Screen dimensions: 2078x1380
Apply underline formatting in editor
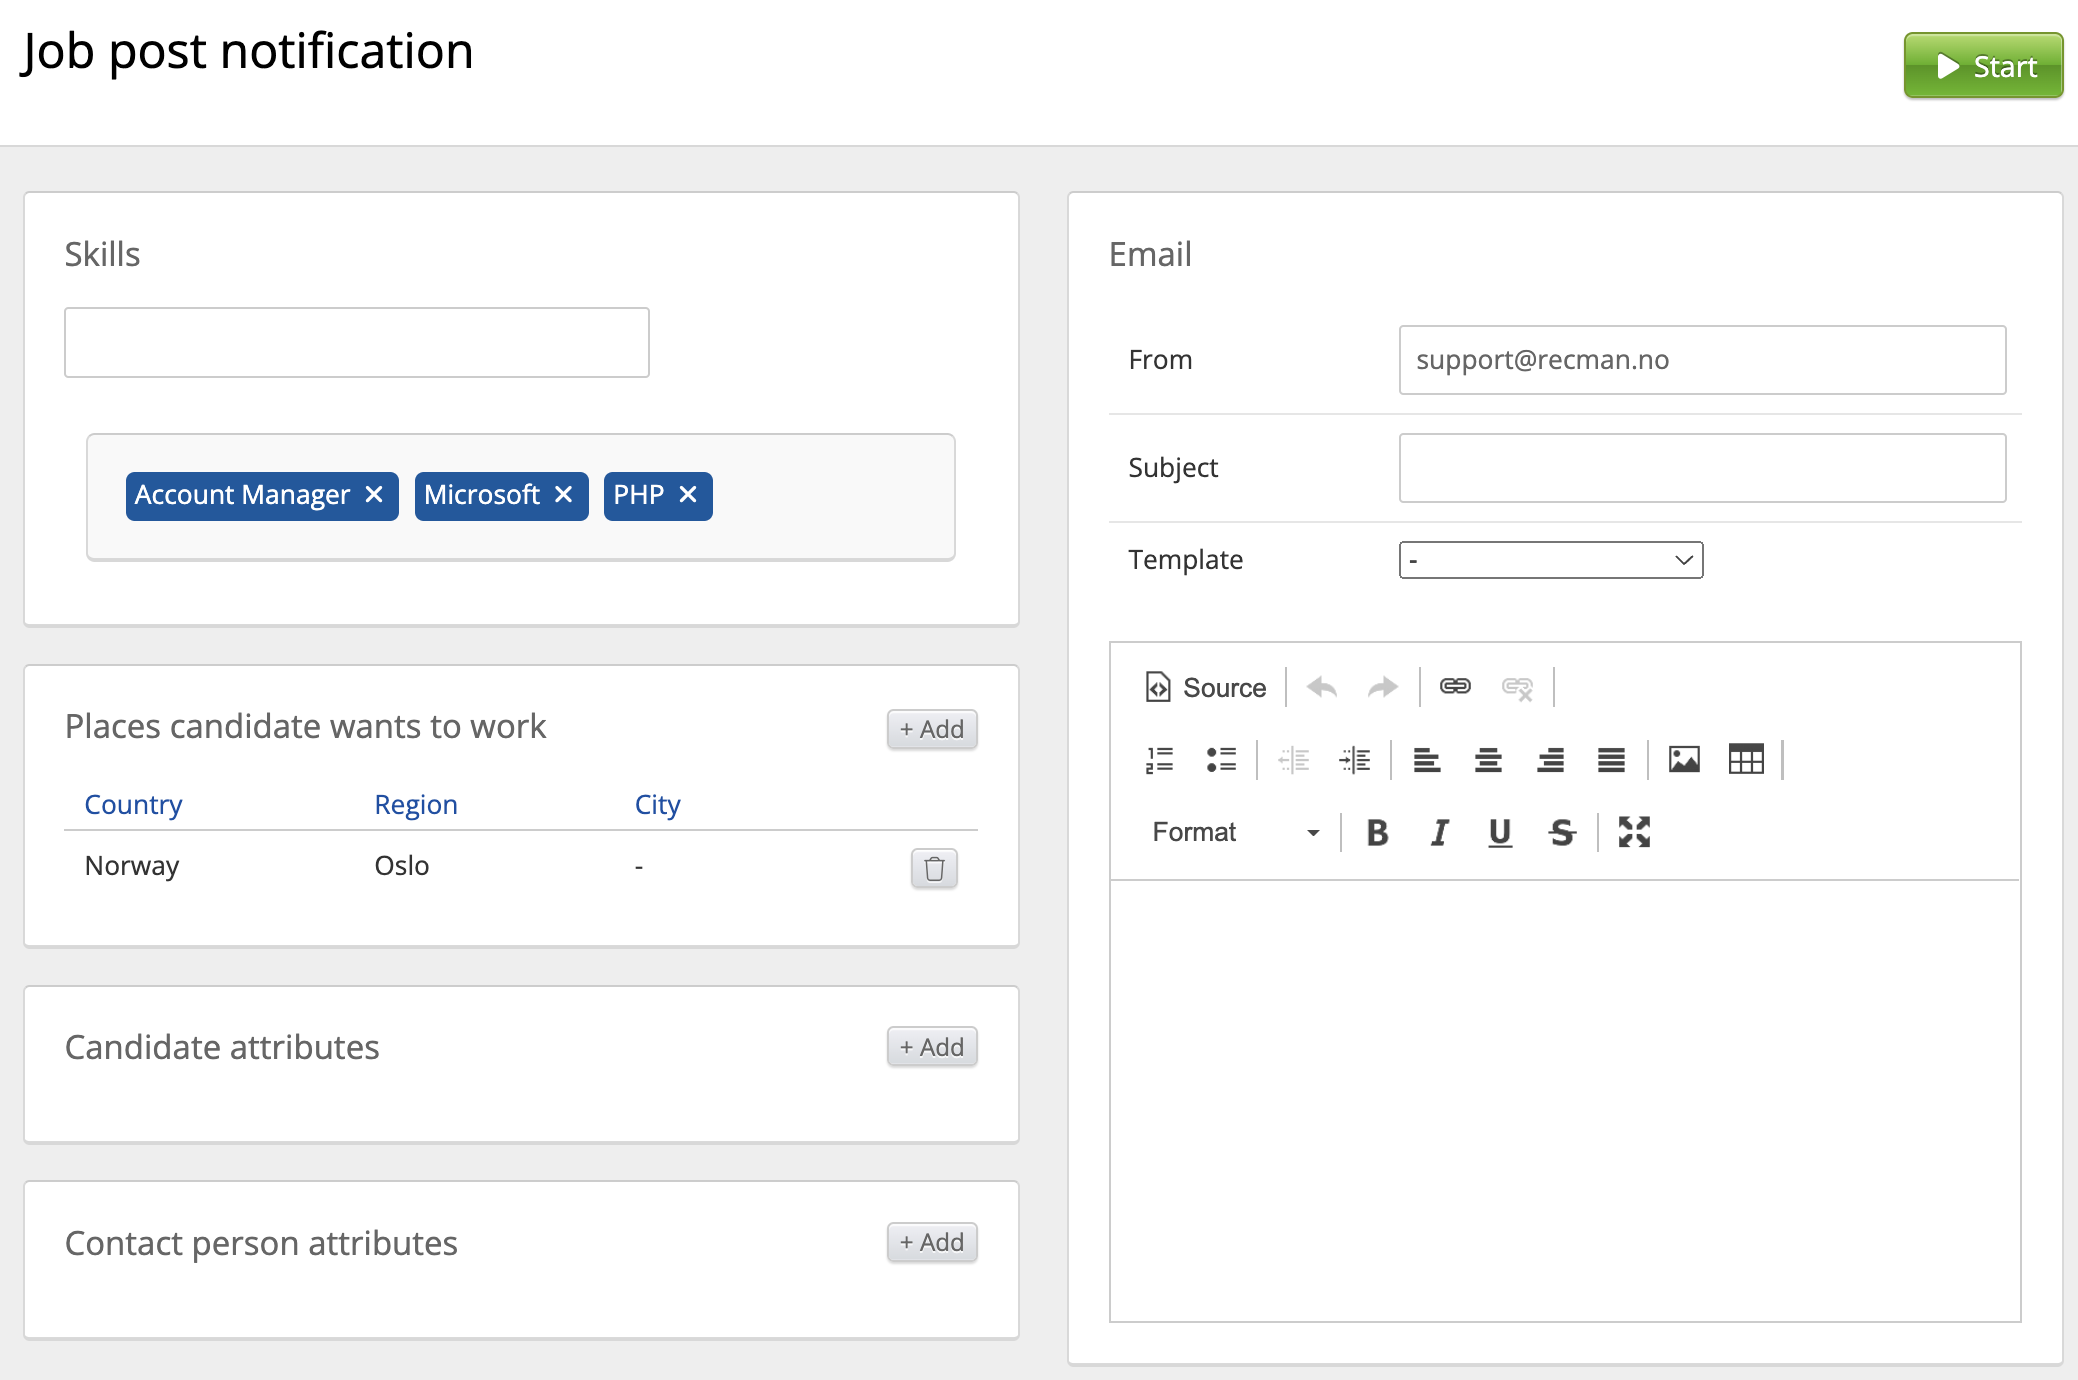tap(1499, 832)
